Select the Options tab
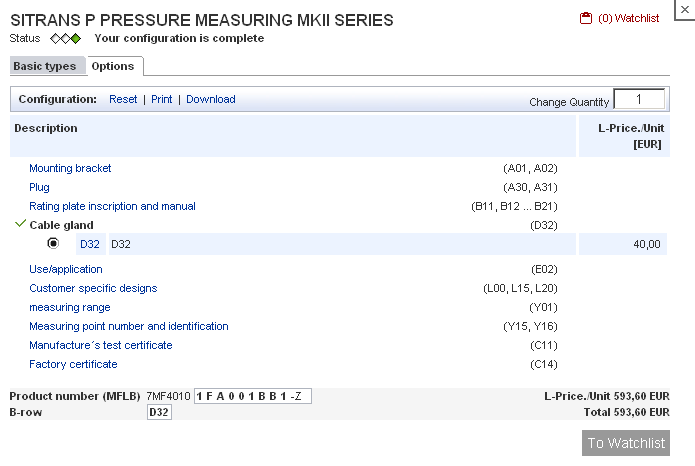 (113, 66)
